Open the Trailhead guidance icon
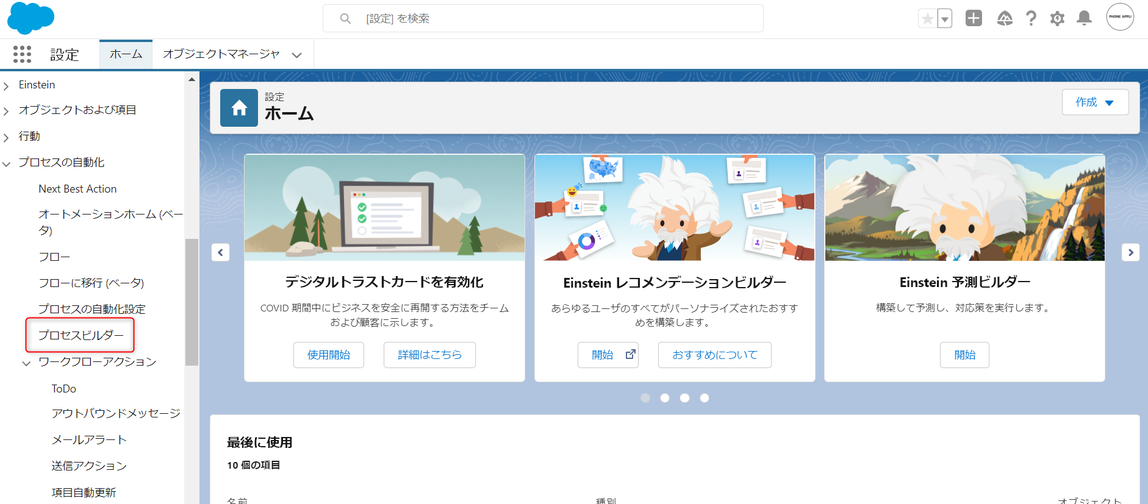The image size is (1148, 504). [x=1005, y=19]
